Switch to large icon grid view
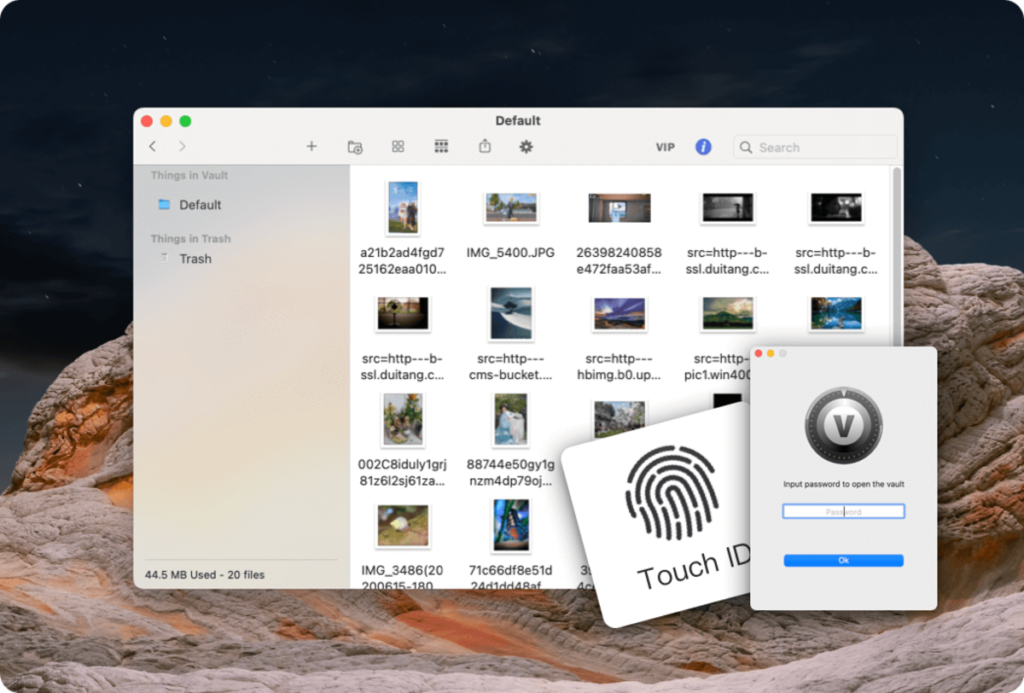Screen dimensions: 1024x693 [x=398, y=146]
